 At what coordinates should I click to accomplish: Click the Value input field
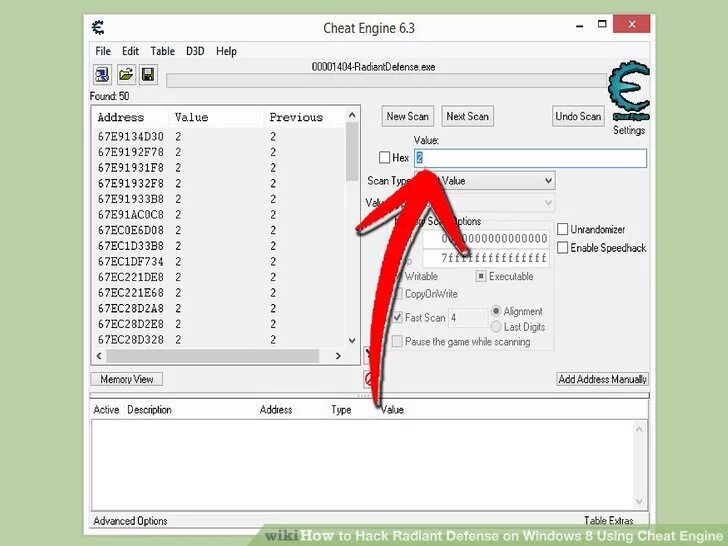point(530,158)
